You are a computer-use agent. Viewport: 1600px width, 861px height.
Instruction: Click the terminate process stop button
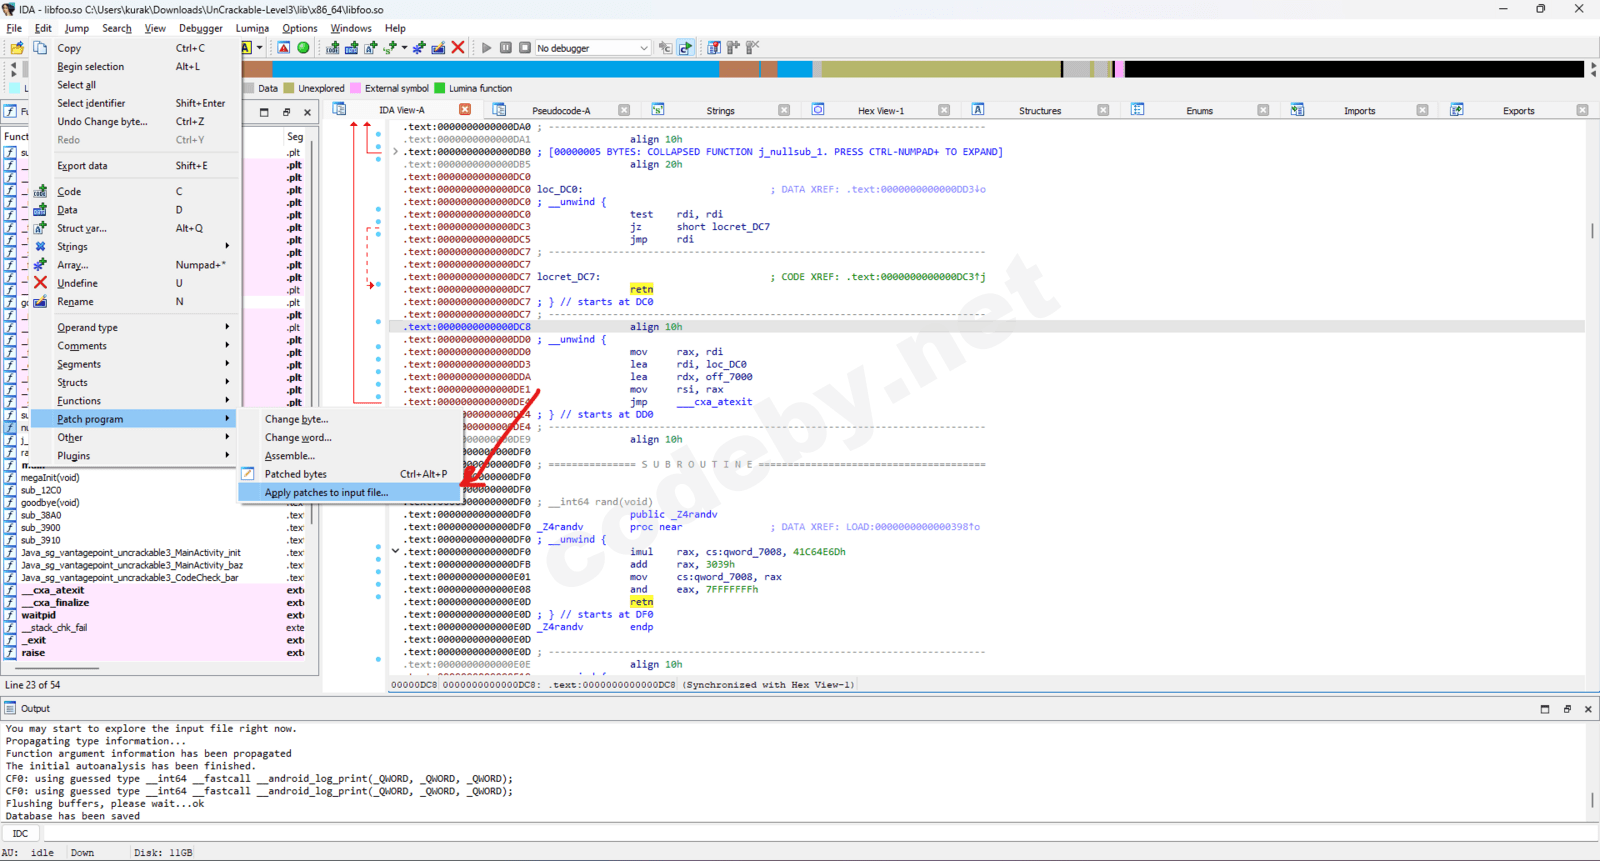pos(525,48)
